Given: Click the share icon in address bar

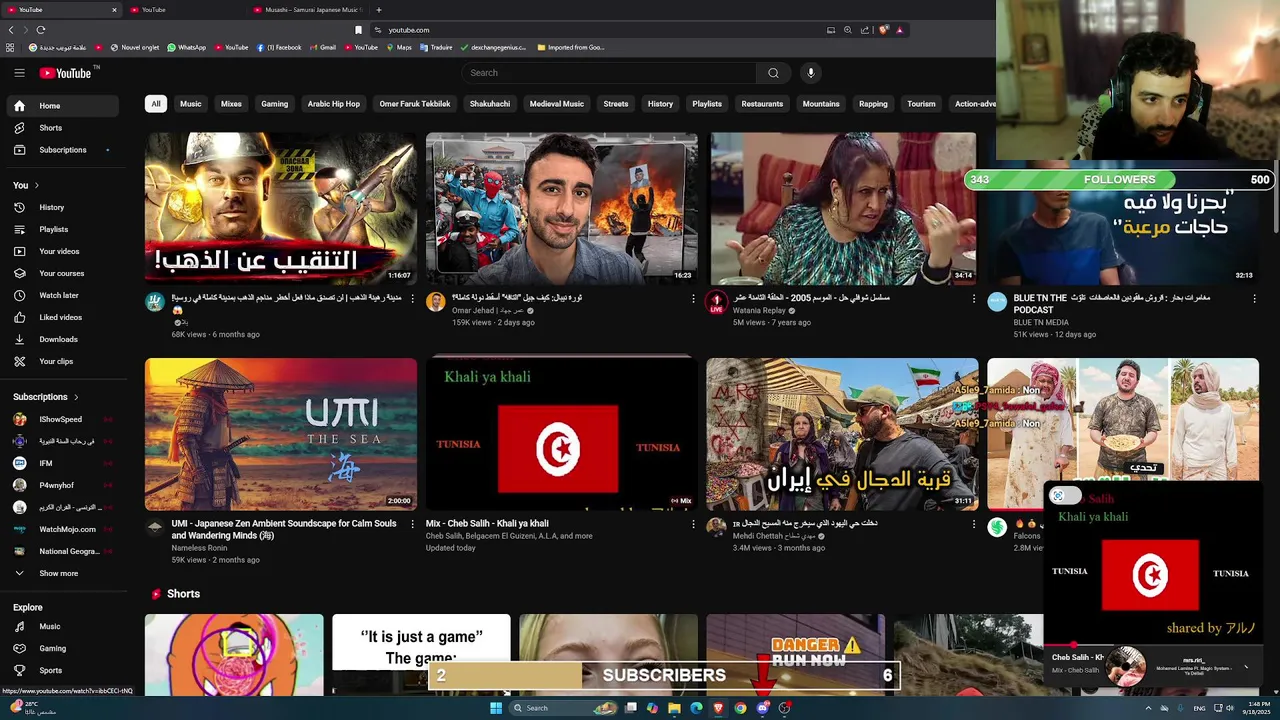Looking at the screenshot, I should pyautogui.click(x=865, y=30).
